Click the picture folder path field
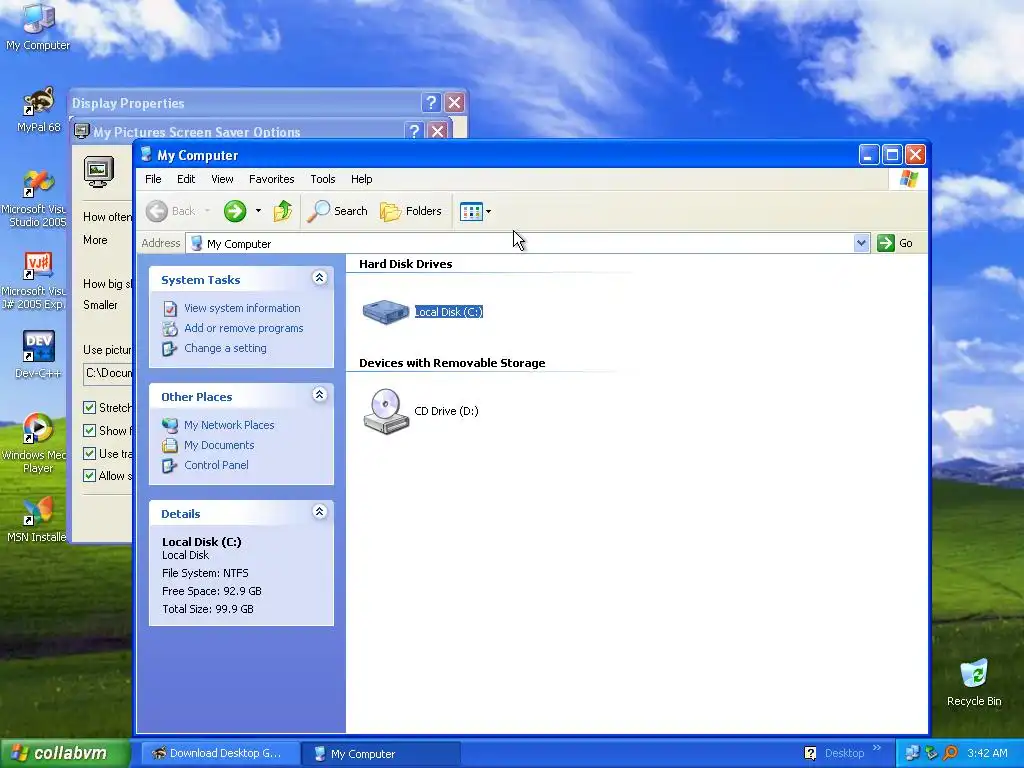Image resolution: width=1024 pixels, height=768 pixels. 108,373
